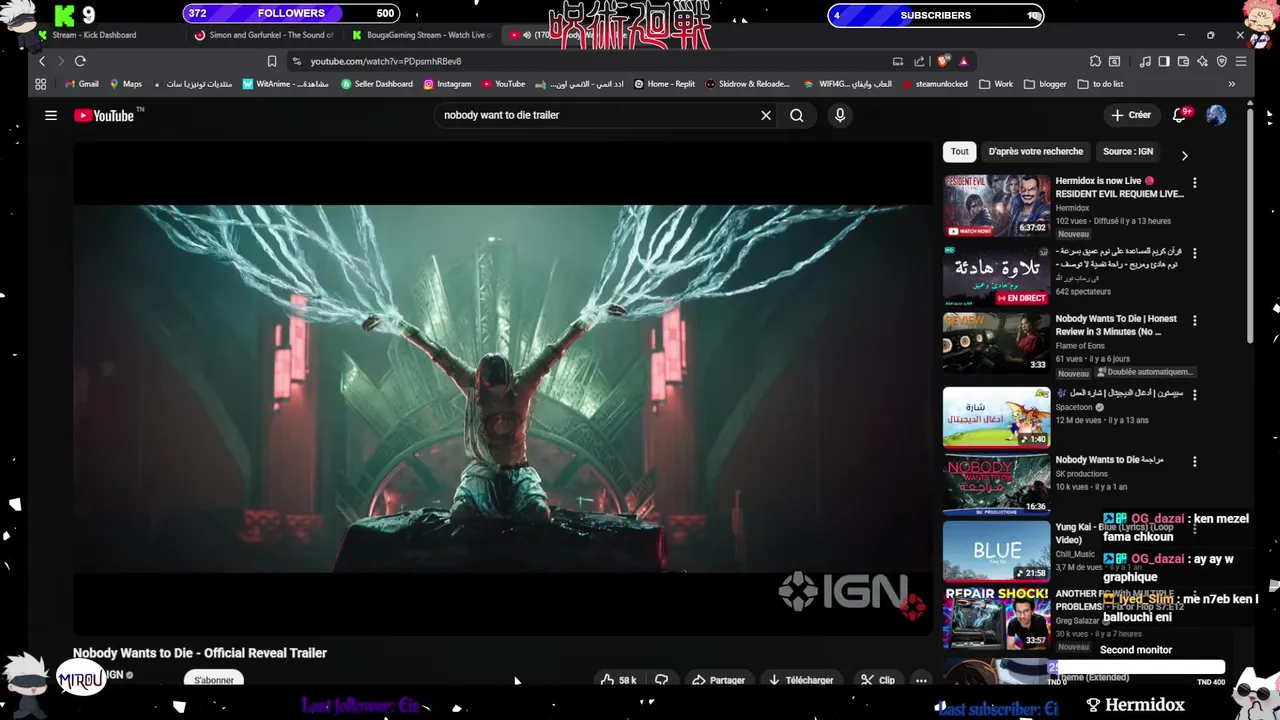Open options for Honest Review video
This screenshot has width=1280, height=720.
[1194, 321]
